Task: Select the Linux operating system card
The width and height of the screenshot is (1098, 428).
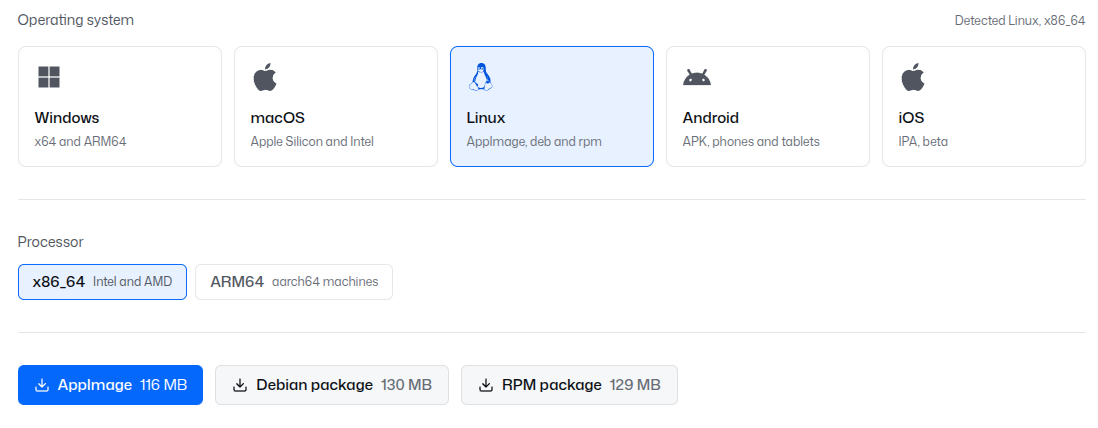Action: [552, 106]
